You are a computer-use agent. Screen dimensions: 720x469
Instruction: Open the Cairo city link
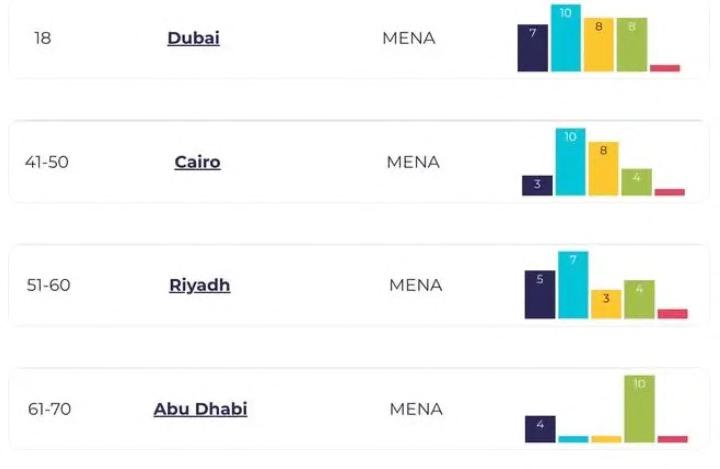pos(197,162)
